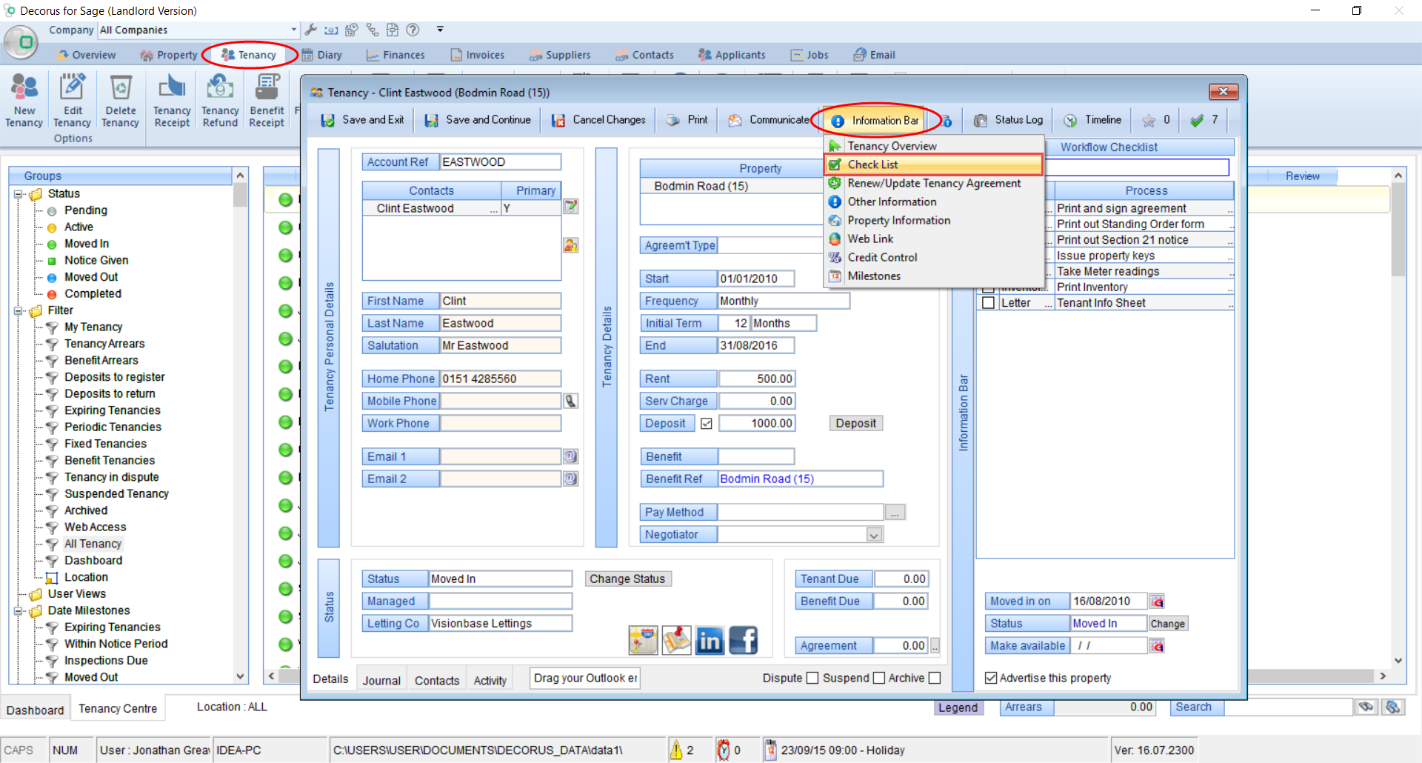Launch the Tenancy Refund tool
The image size is (1422, 763).
(220, 101)
